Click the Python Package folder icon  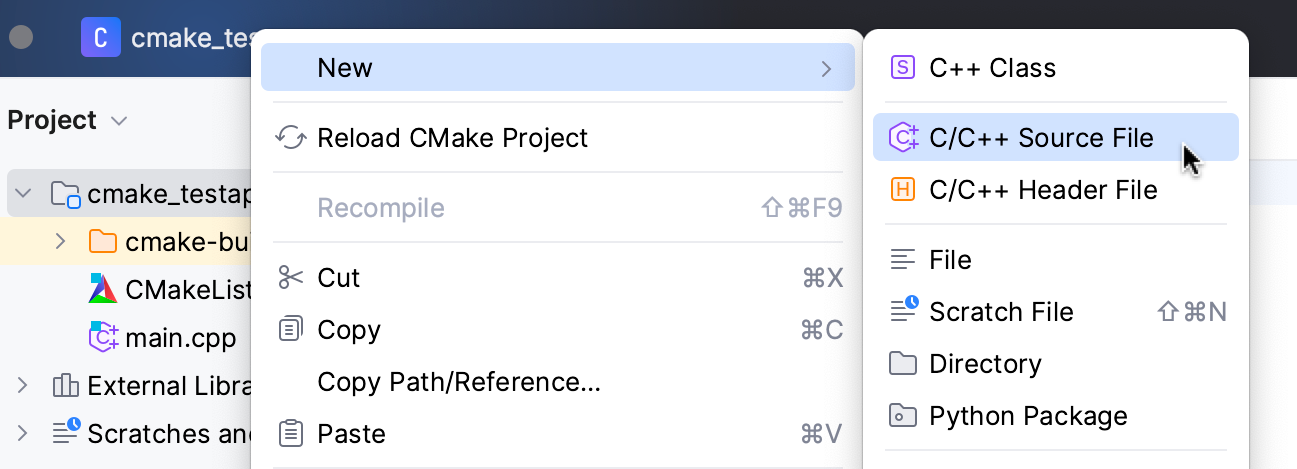pos(903,416)
